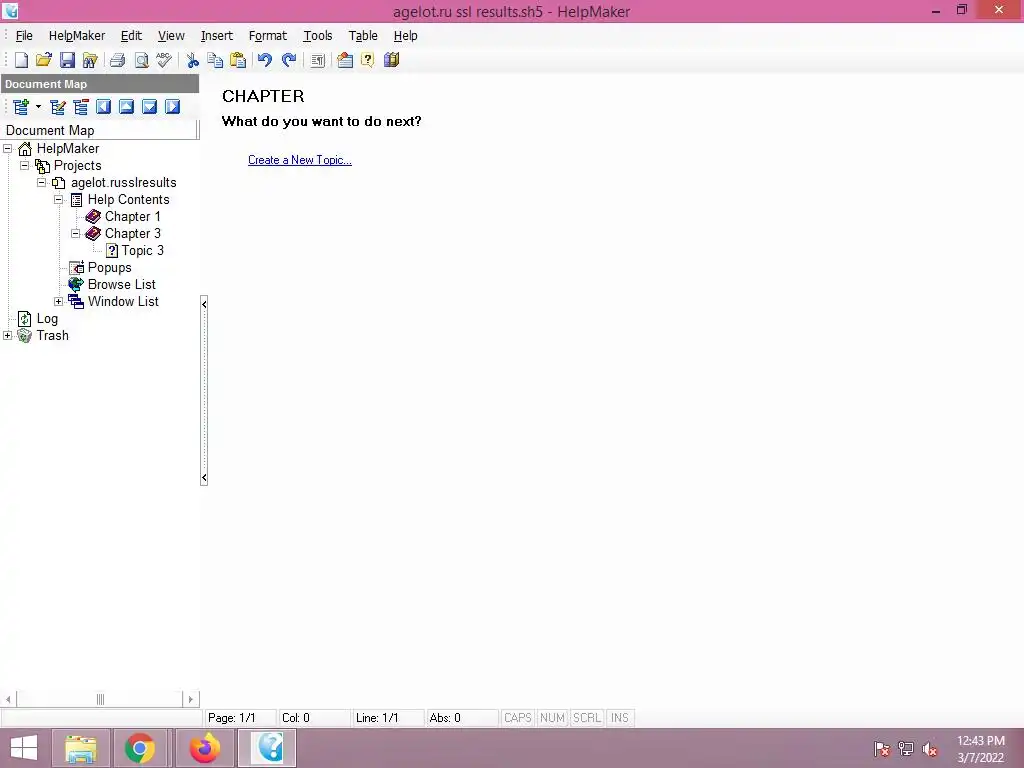
Task: Click the binoculars find icon
Action: coord(89,60)
